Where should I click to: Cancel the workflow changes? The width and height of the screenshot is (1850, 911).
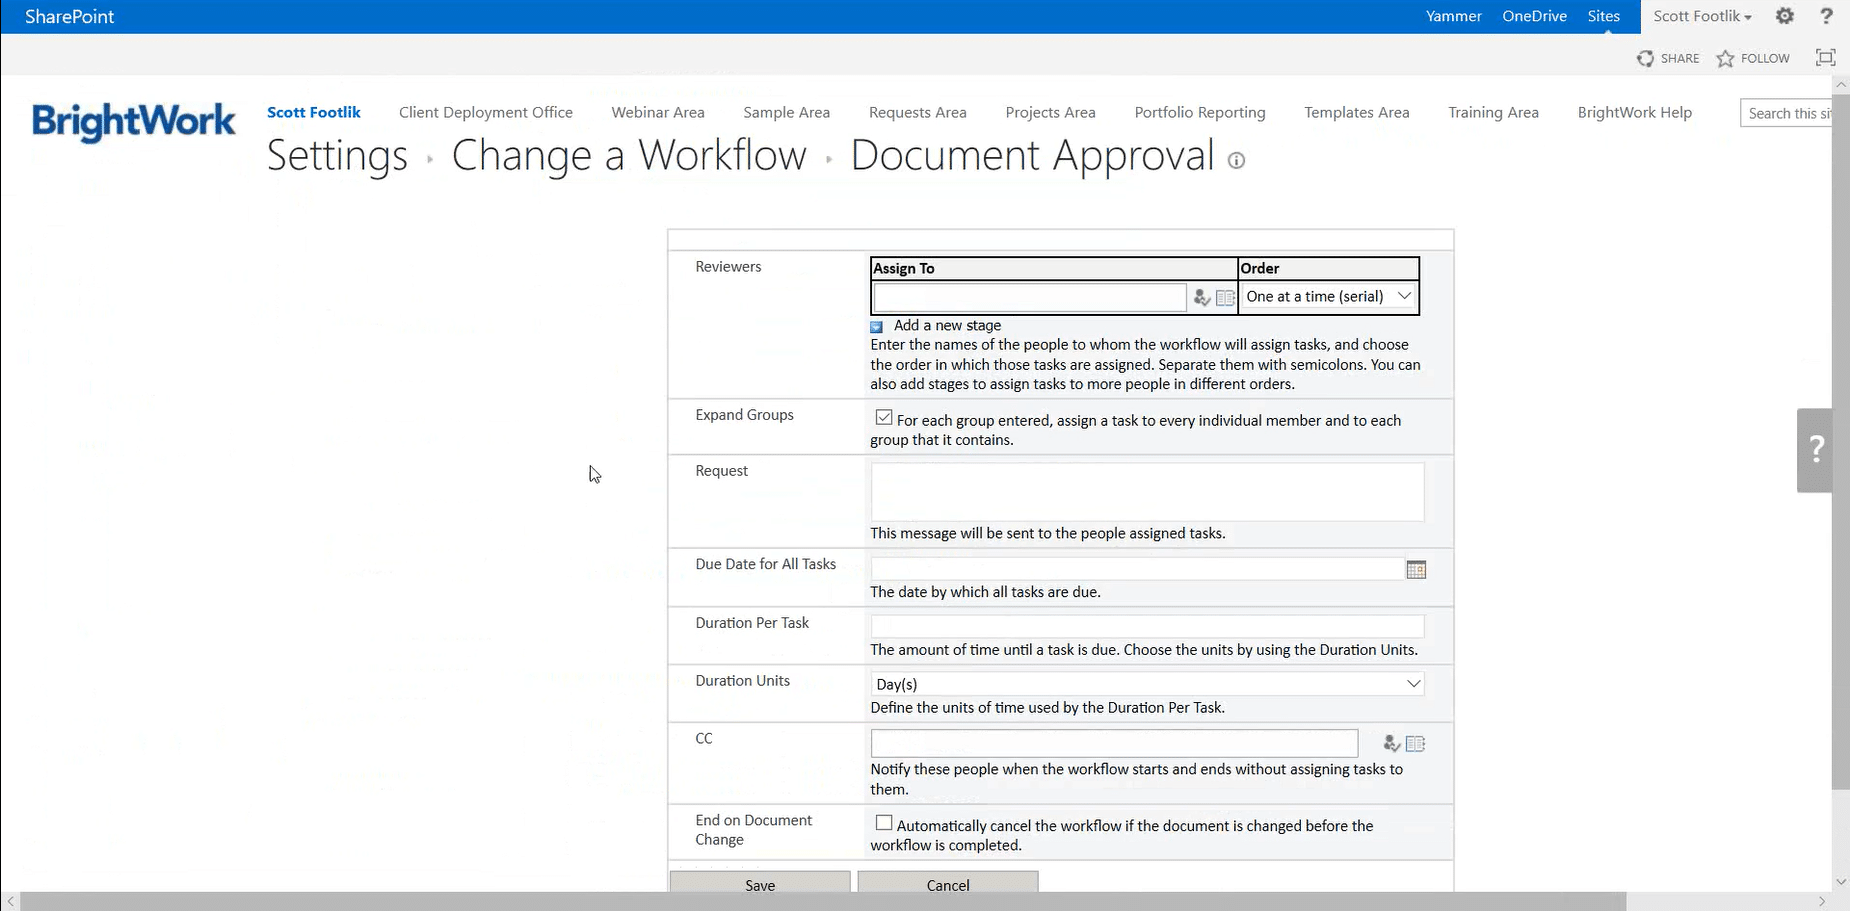pyautogui.click(x=947, y=884)
